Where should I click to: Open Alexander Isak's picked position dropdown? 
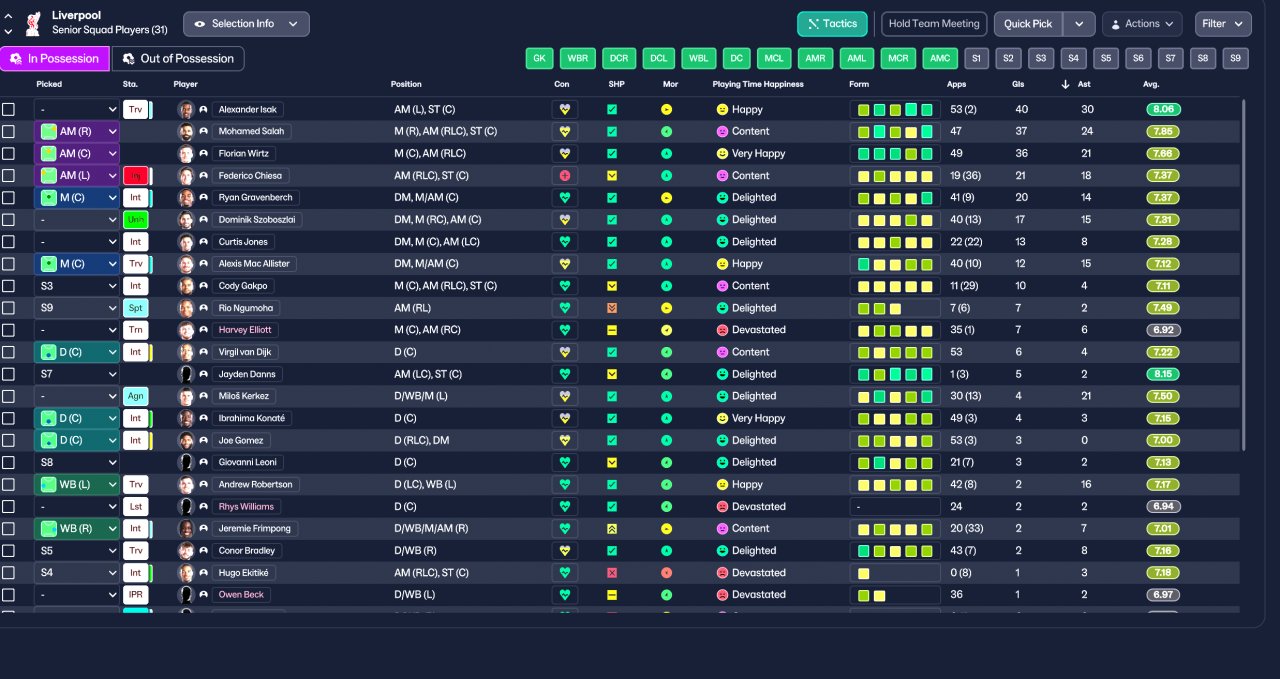[77, 109]
